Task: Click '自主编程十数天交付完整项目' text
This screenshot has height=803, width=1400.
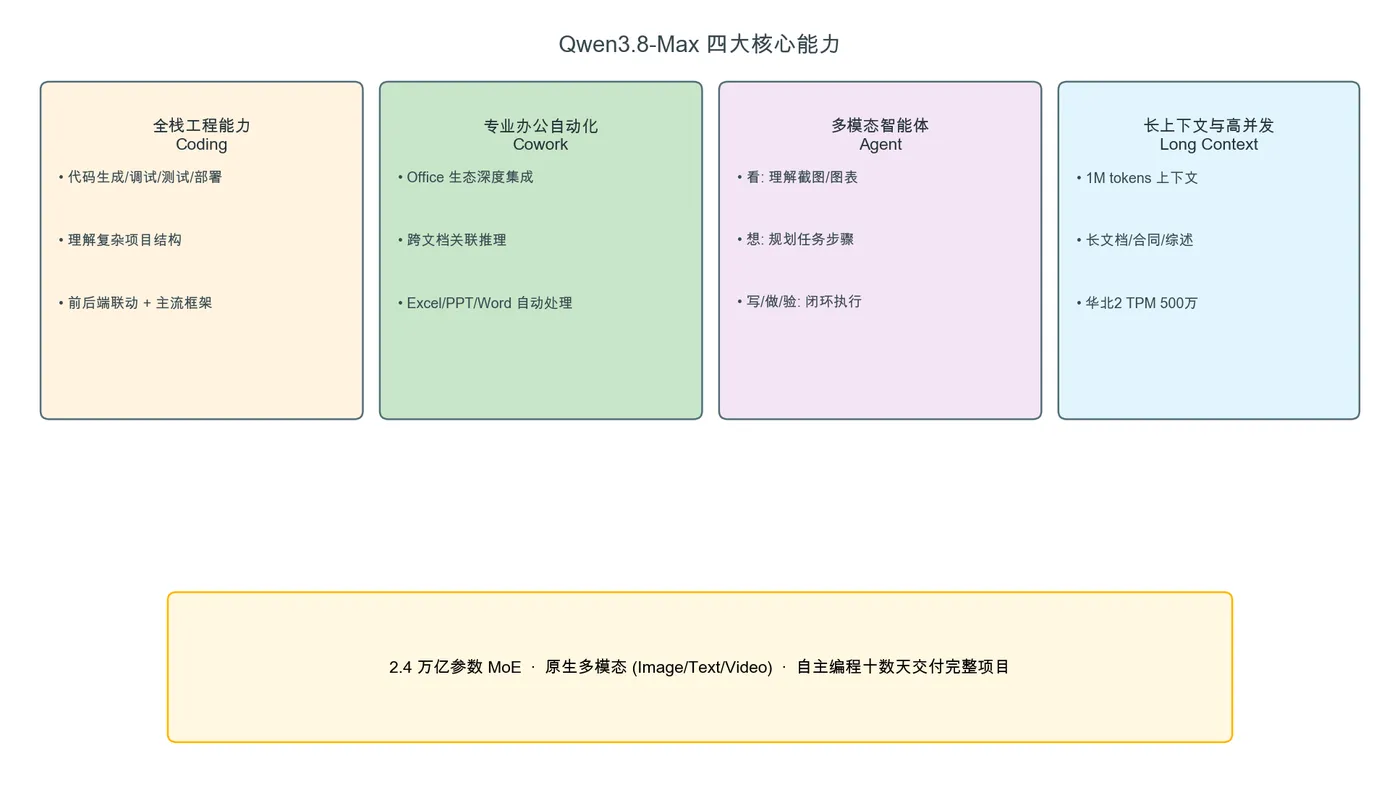Action: click(903, 667)
